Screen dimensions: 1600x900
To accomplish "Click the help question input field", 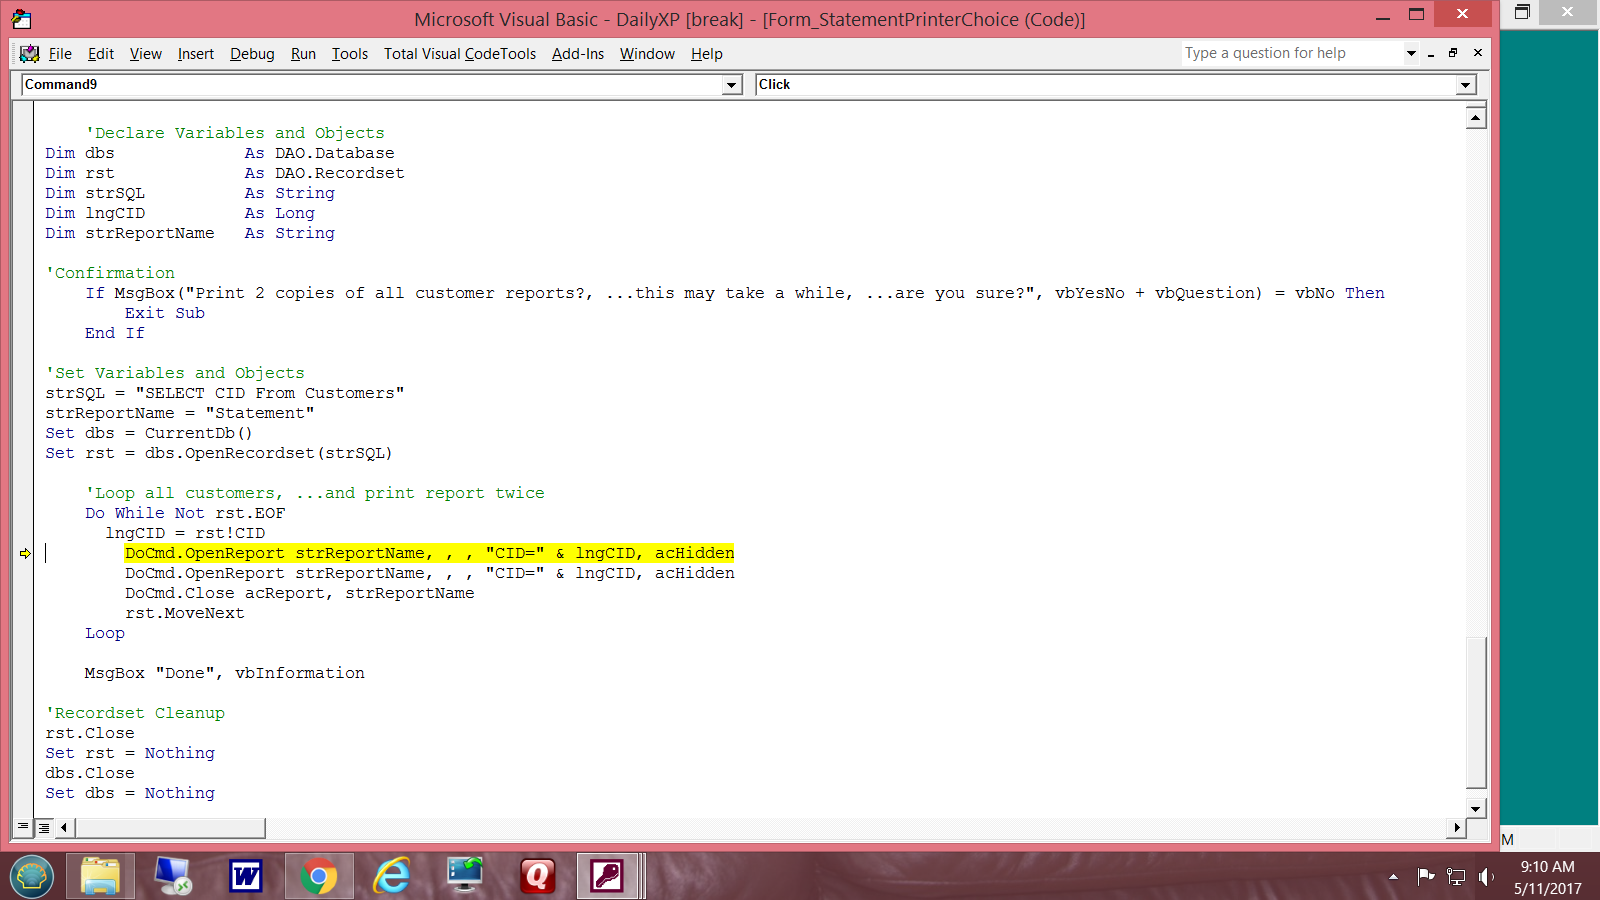I will 1292,53.
